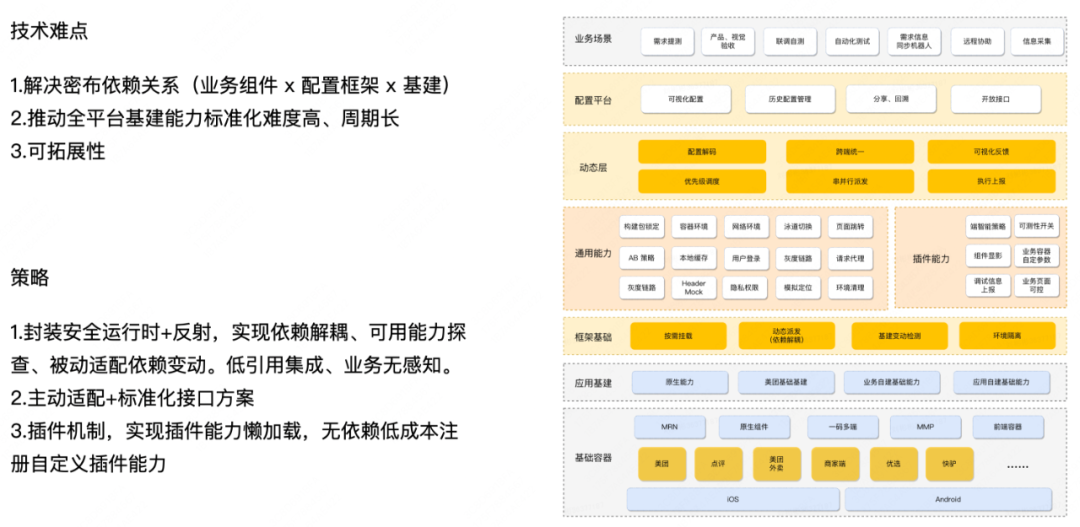Click the 可视化反馈 block
Viewport: 1080px width, 527px height.
991,151
